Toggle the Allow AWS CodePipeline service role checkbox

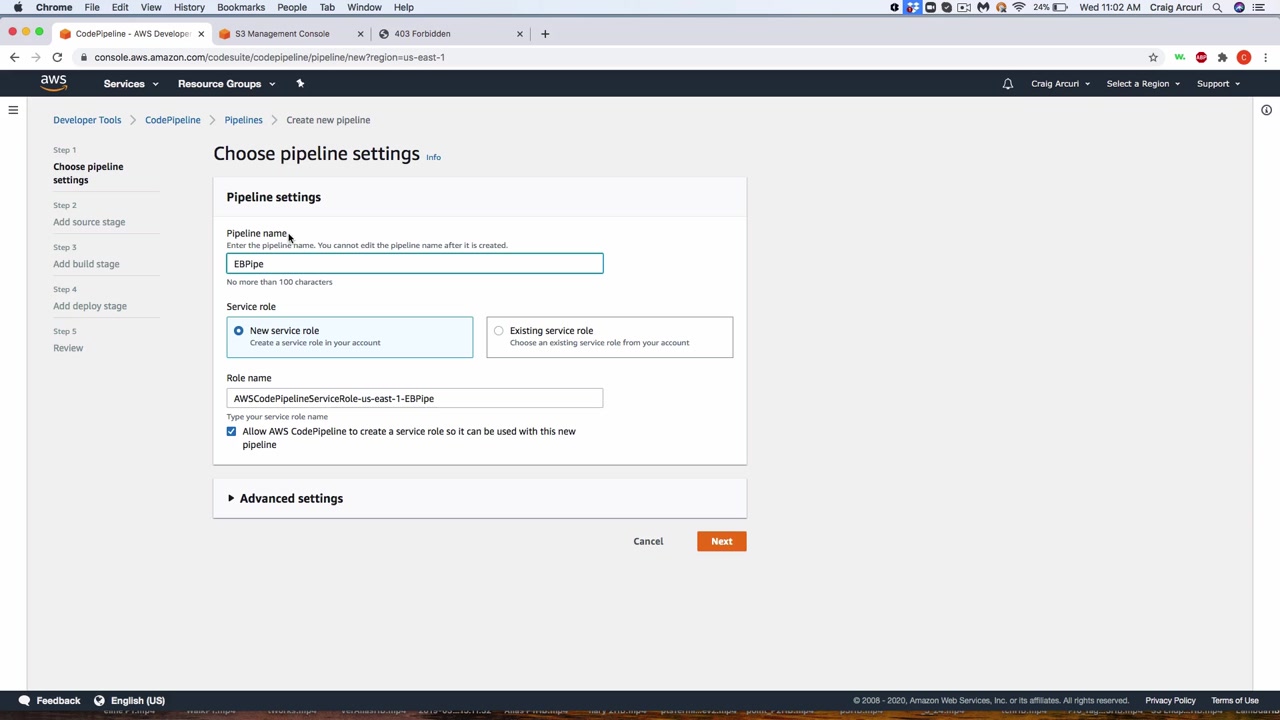(x=231, y=432)
